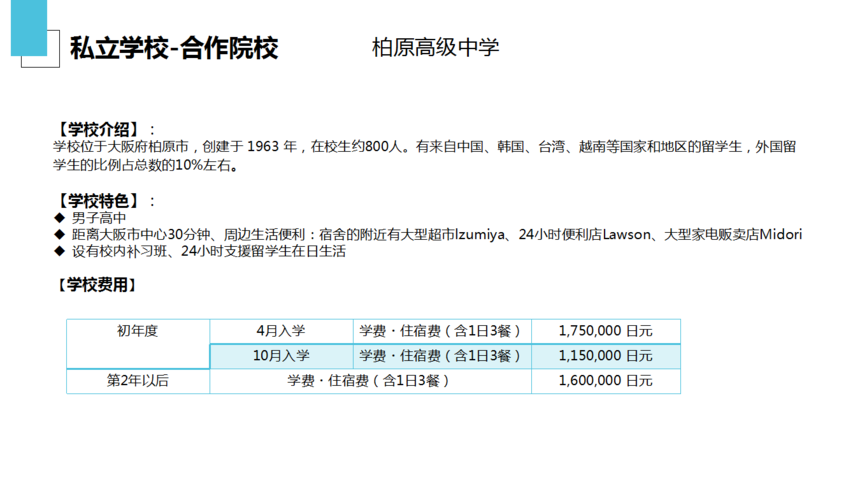860x484 pixels.
Task: Click the 1,600,000 日元 cell
Action: (x=606, y=381)
